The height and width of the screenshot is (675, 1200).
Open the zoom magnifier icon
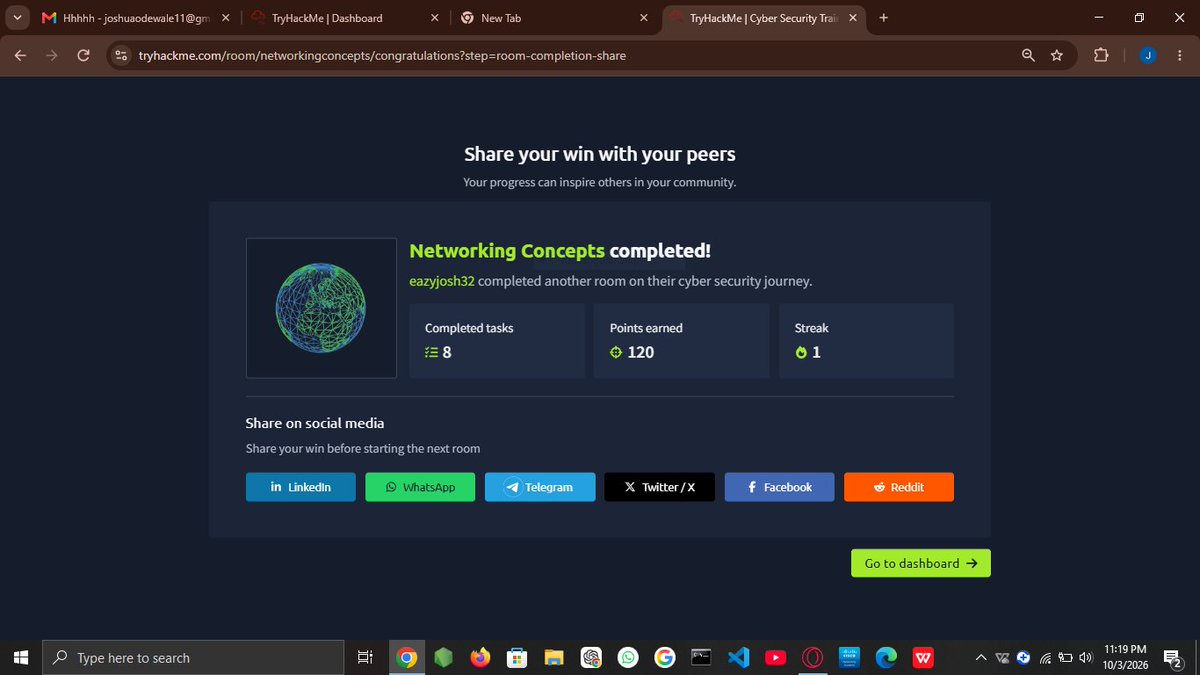pos(1028,56)
